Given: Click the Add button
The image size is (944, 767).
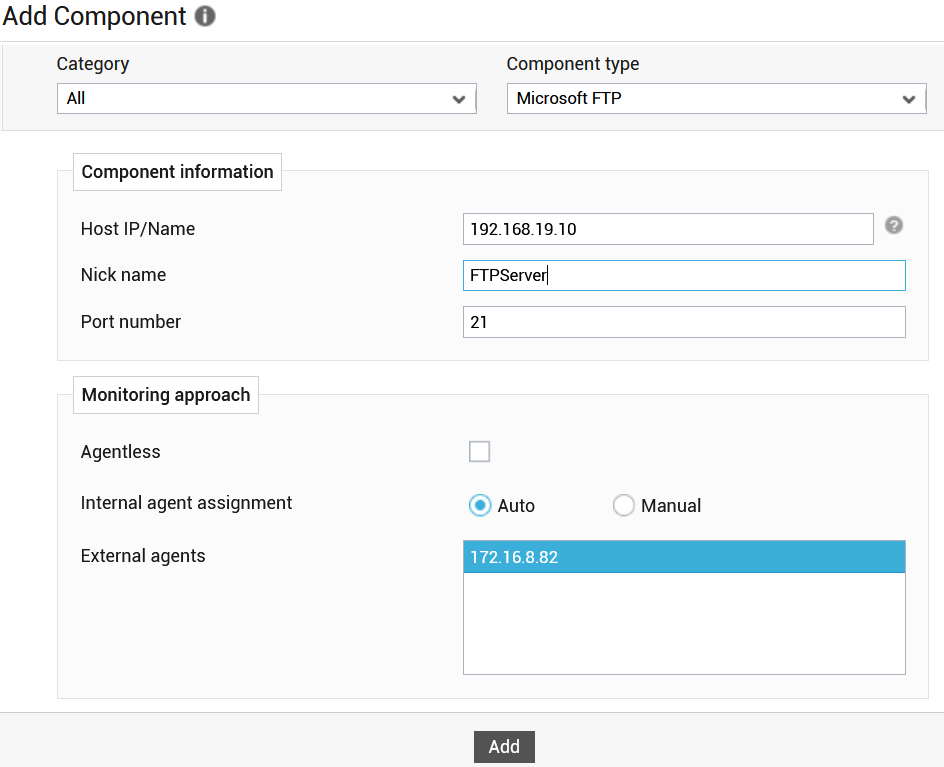Looking at the screenshot, I should click(x=504, y=747).
